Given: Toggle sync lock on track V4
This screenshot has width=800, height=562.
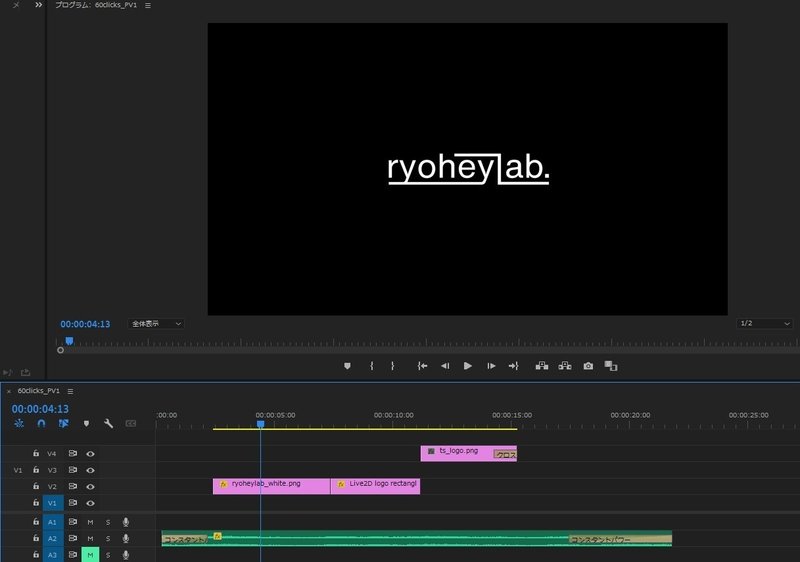Looking at the screenshot, I should click(x=73, y=453).
